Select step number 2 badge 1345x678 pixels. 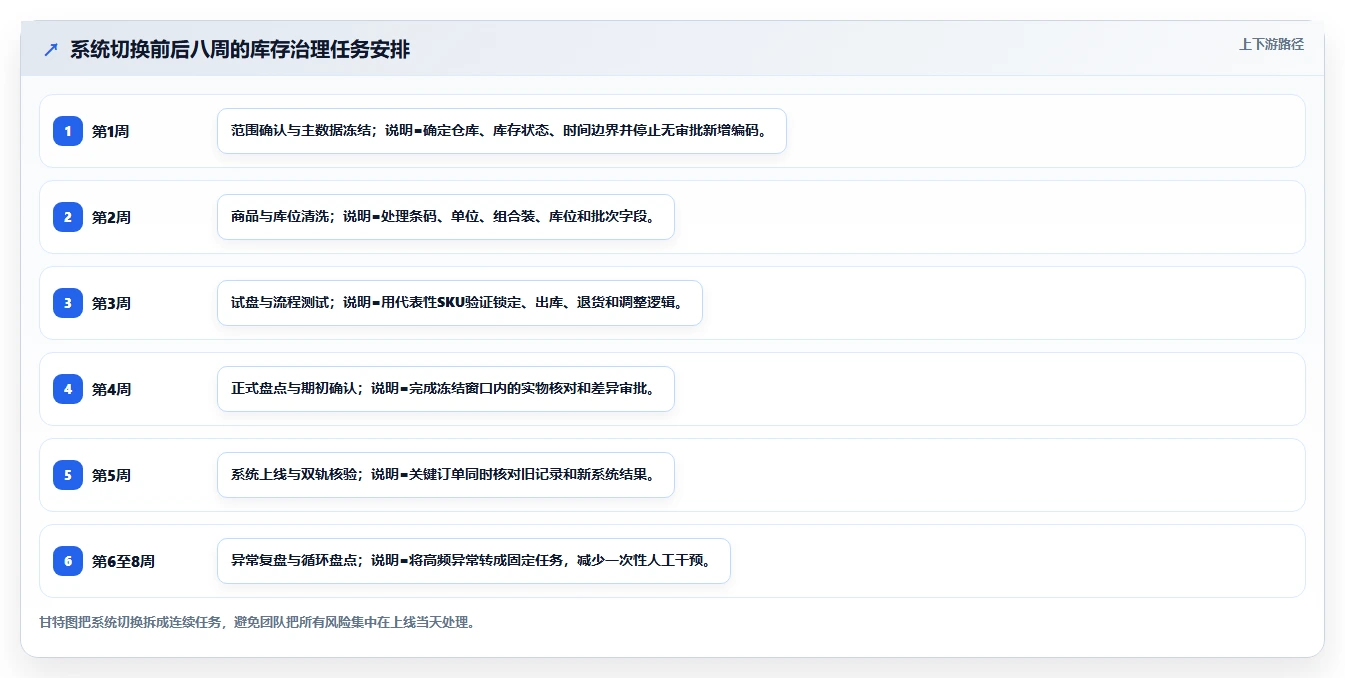coord(68,217)
